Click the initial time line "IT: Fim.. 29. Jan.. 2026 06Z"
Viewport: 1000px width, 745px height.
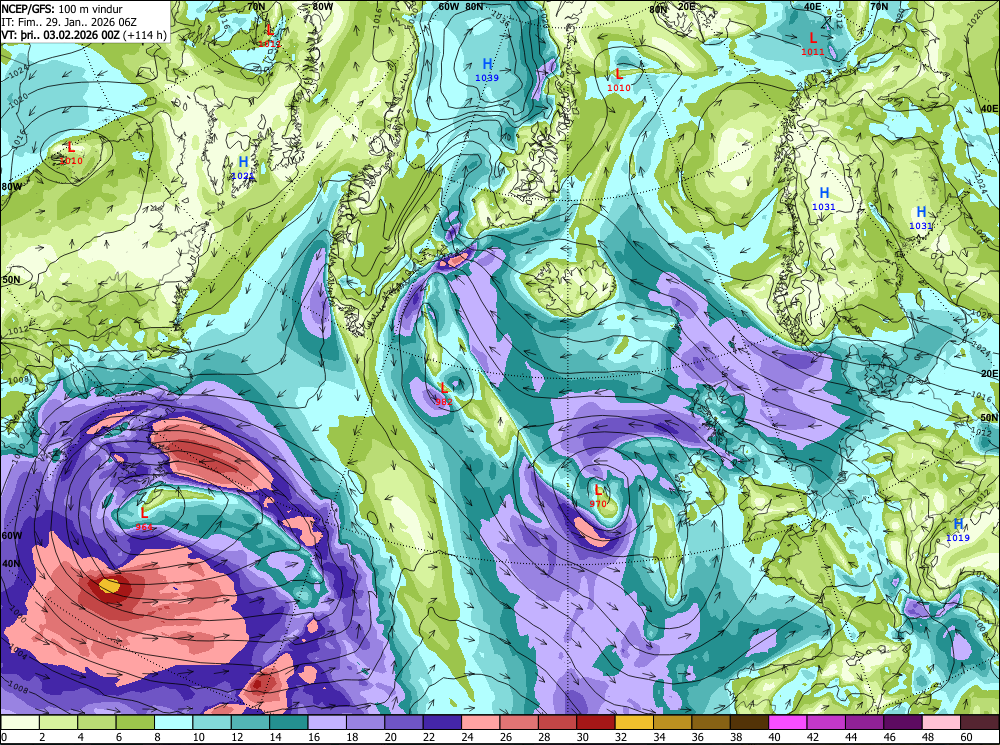pos(69,22)
